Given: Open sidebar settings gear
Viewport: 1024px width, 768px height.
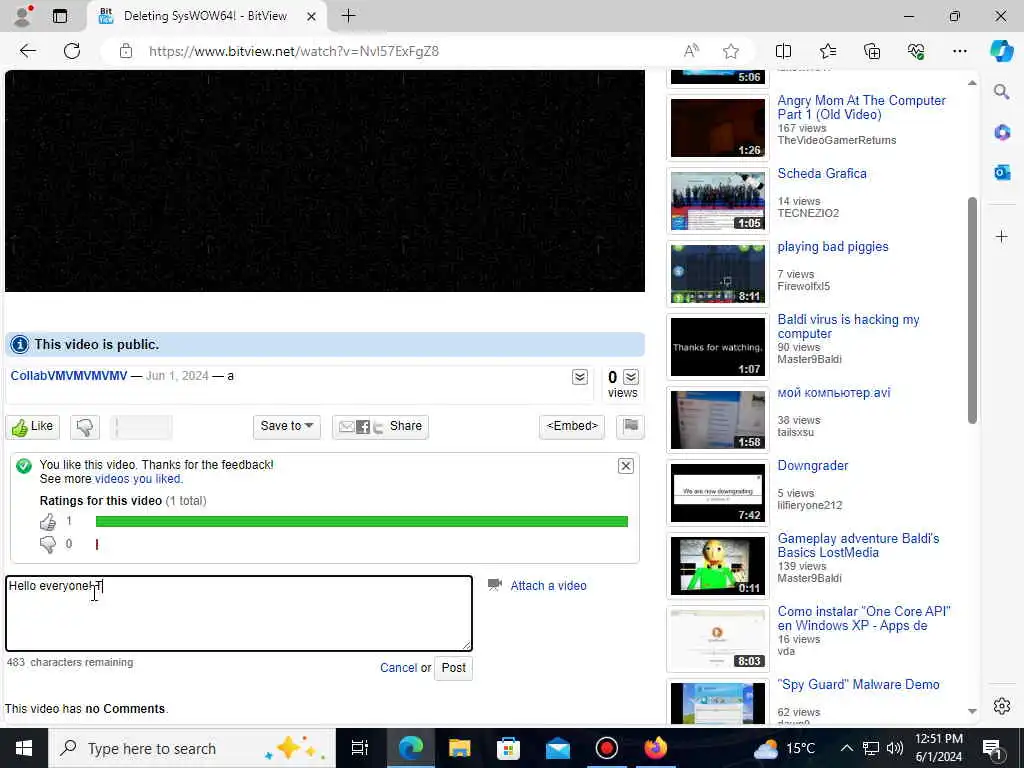Looking at the screenshot, I should coord(1001,706).
